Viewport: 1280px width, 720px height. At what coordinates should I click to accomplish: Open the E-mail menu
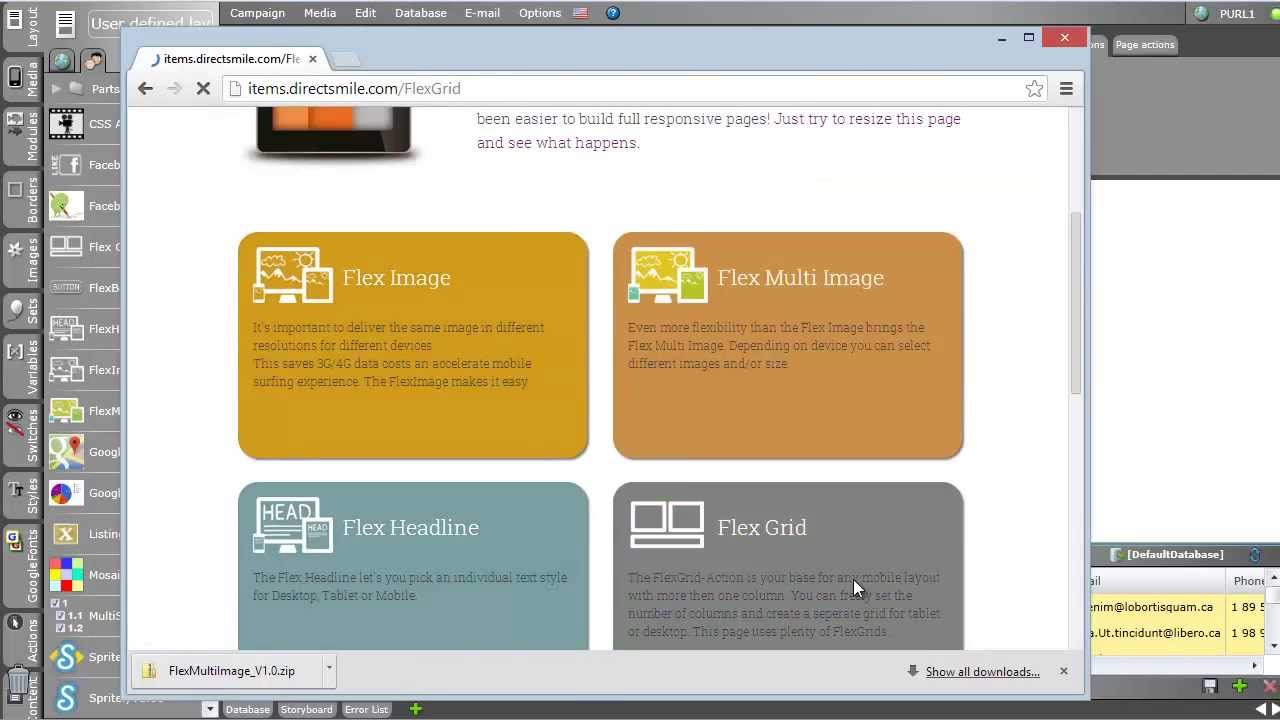point(482,13)
